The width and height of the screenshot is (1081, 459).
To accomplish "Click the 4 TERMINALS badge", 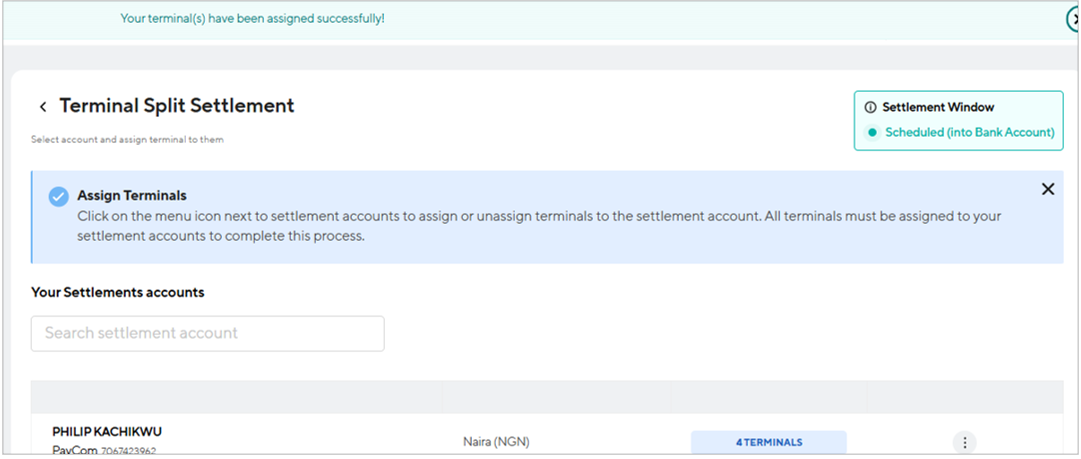I will (769, 442).
